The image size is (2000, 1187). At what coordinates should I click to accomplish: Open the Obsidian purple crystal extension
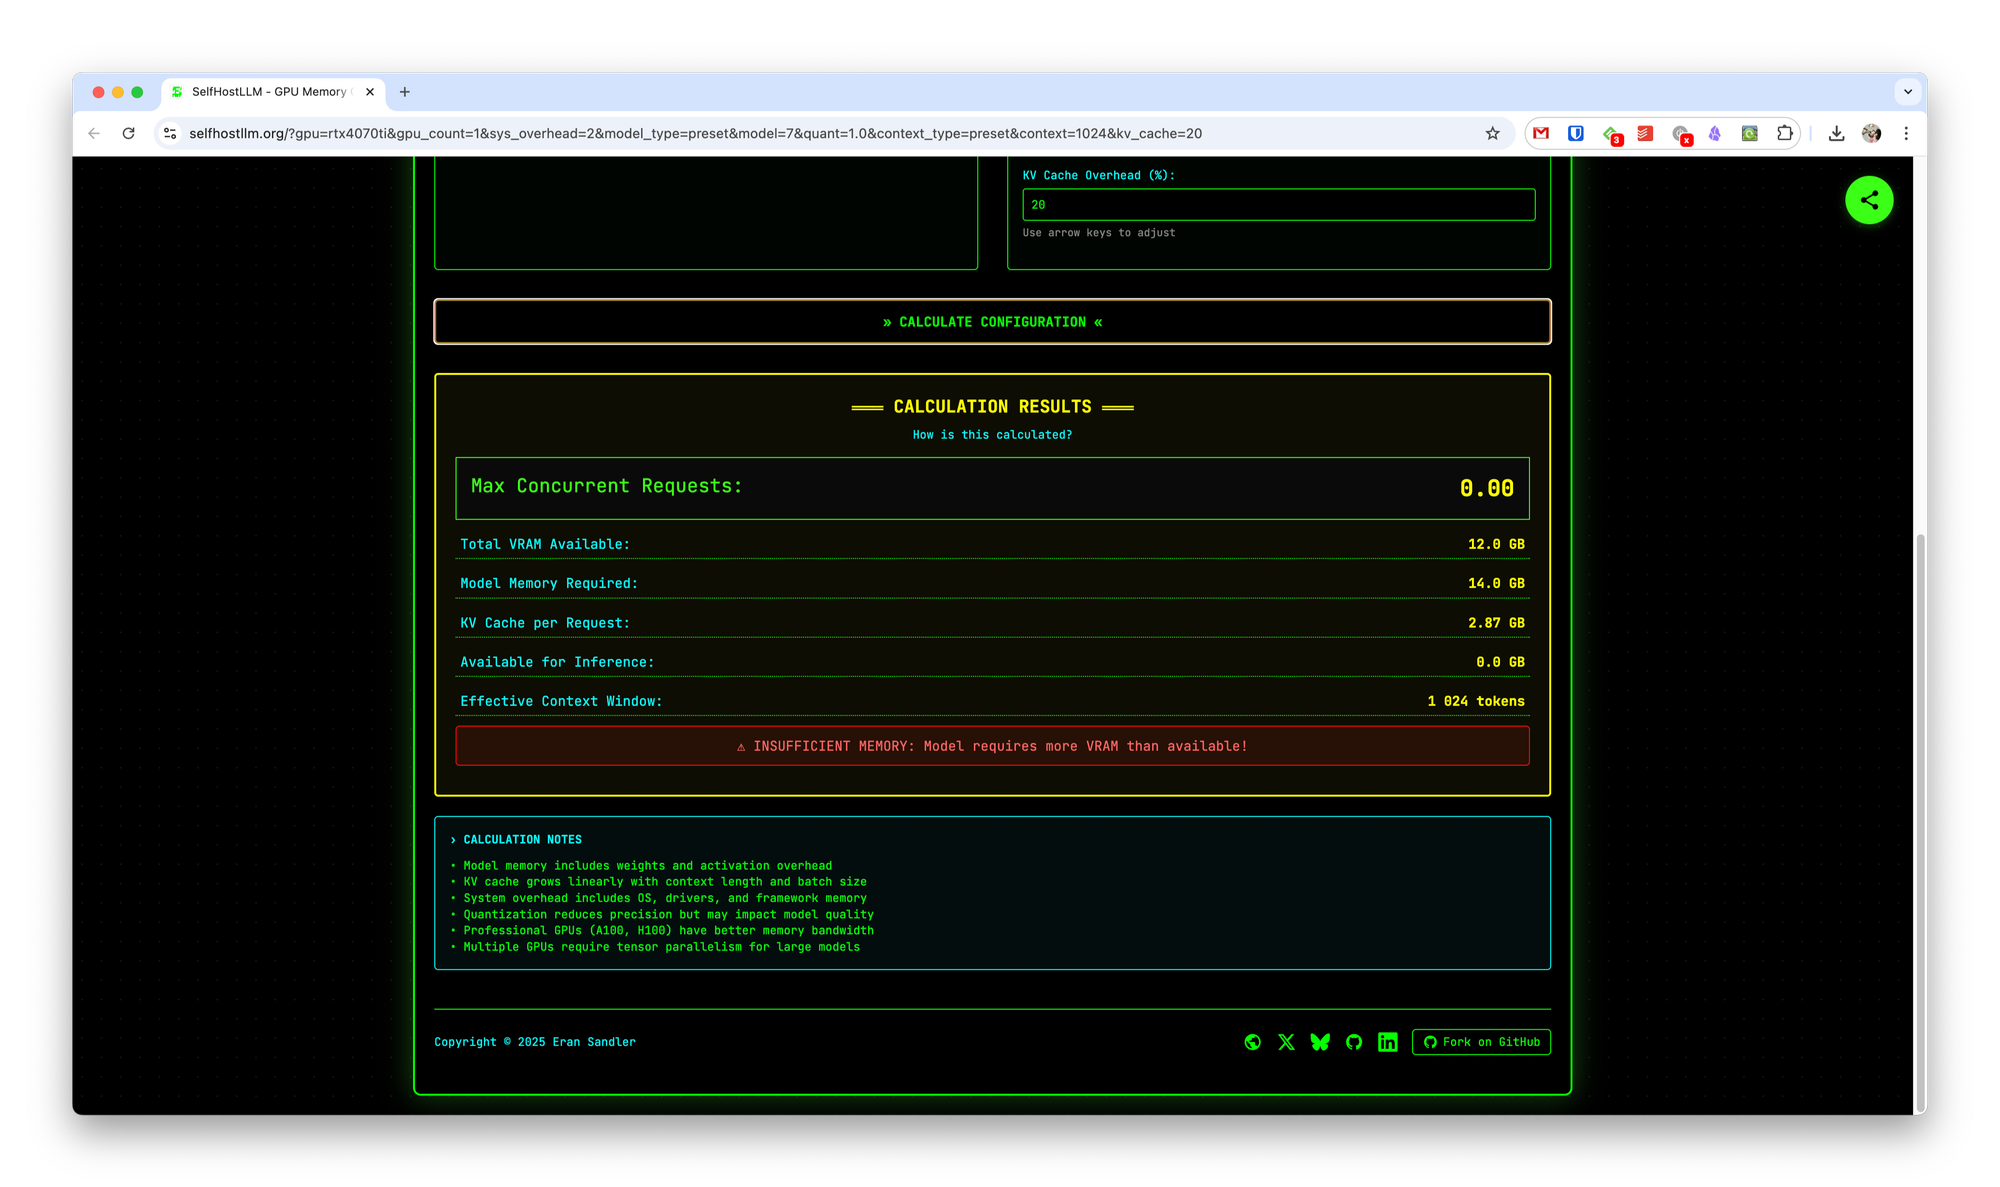1714,133
